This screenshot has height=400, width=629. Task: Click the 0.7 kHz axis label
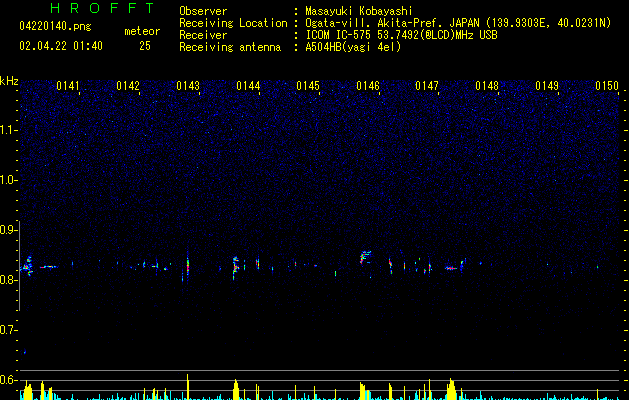pyautogui.click(x=8, y=330)
